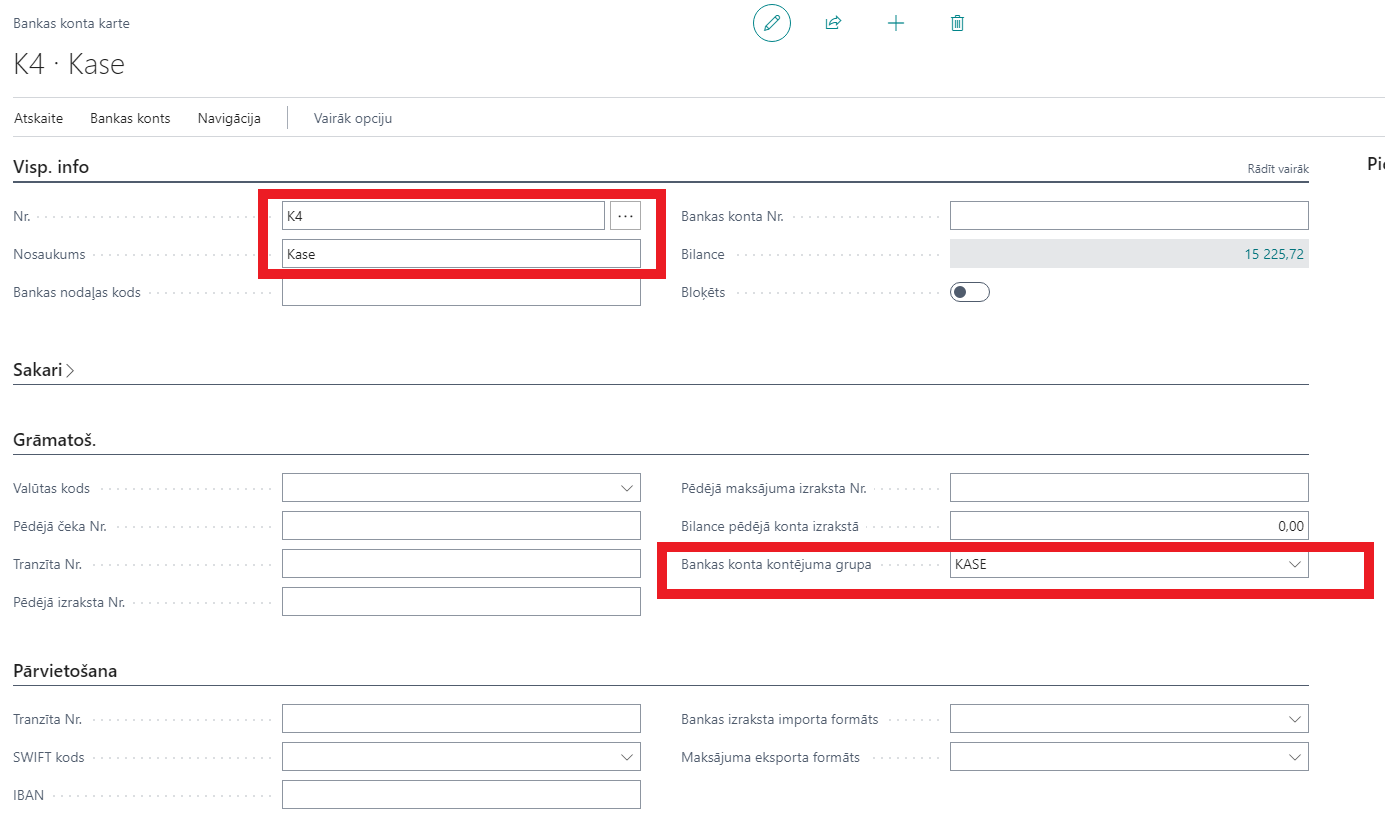Screen dimensions: 1385x835
Task: Click the Nosaukums input field
Action: coord(460,254)
